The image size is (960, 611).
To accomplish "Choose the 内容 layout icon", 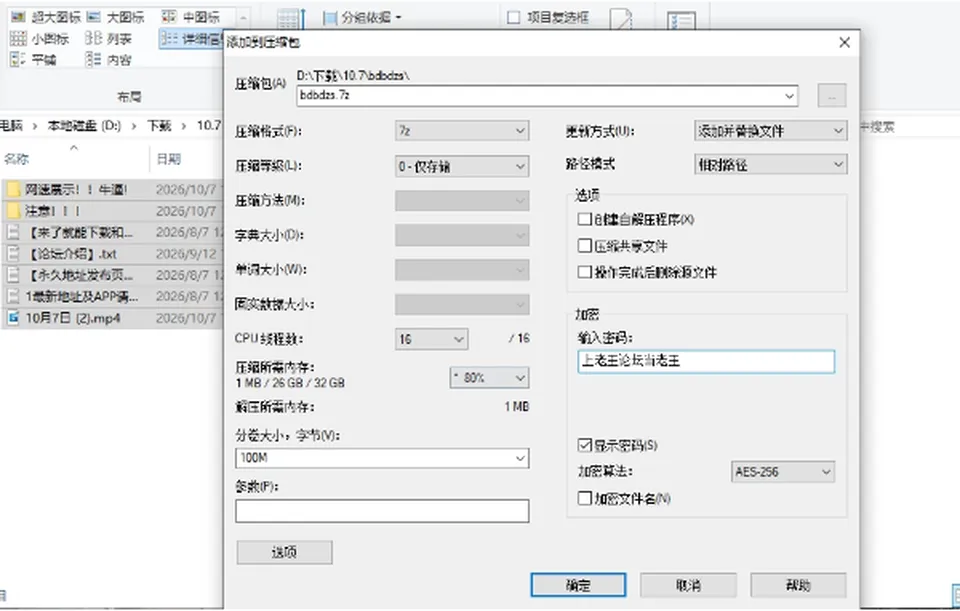I will tap(94, 59).
